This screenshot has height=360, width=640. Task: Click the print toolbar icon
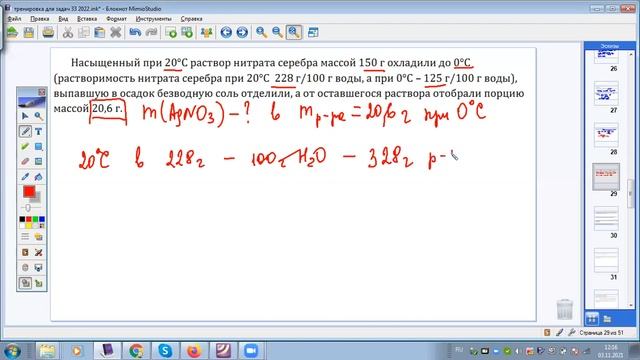pyautogui.click(x=48, y=32)
